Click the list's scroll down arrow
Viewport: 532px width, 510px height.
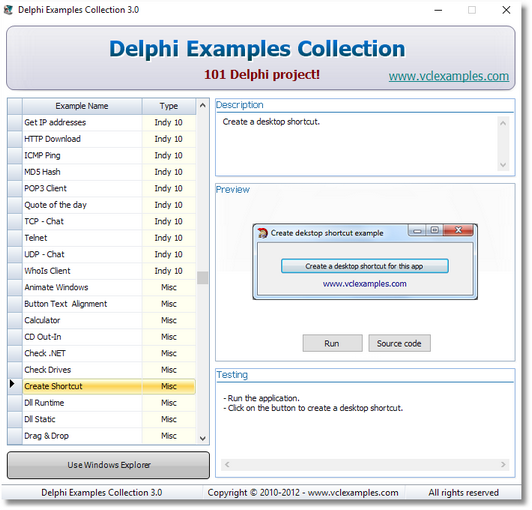click(203, 438)
